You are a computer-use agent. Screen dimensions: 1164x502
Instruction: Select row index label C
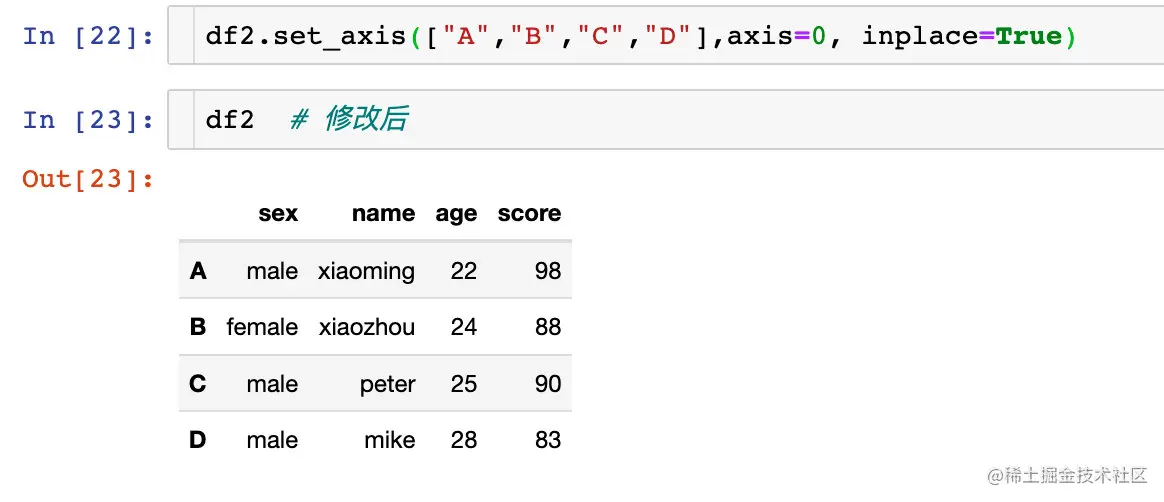[x=197, y=384]
